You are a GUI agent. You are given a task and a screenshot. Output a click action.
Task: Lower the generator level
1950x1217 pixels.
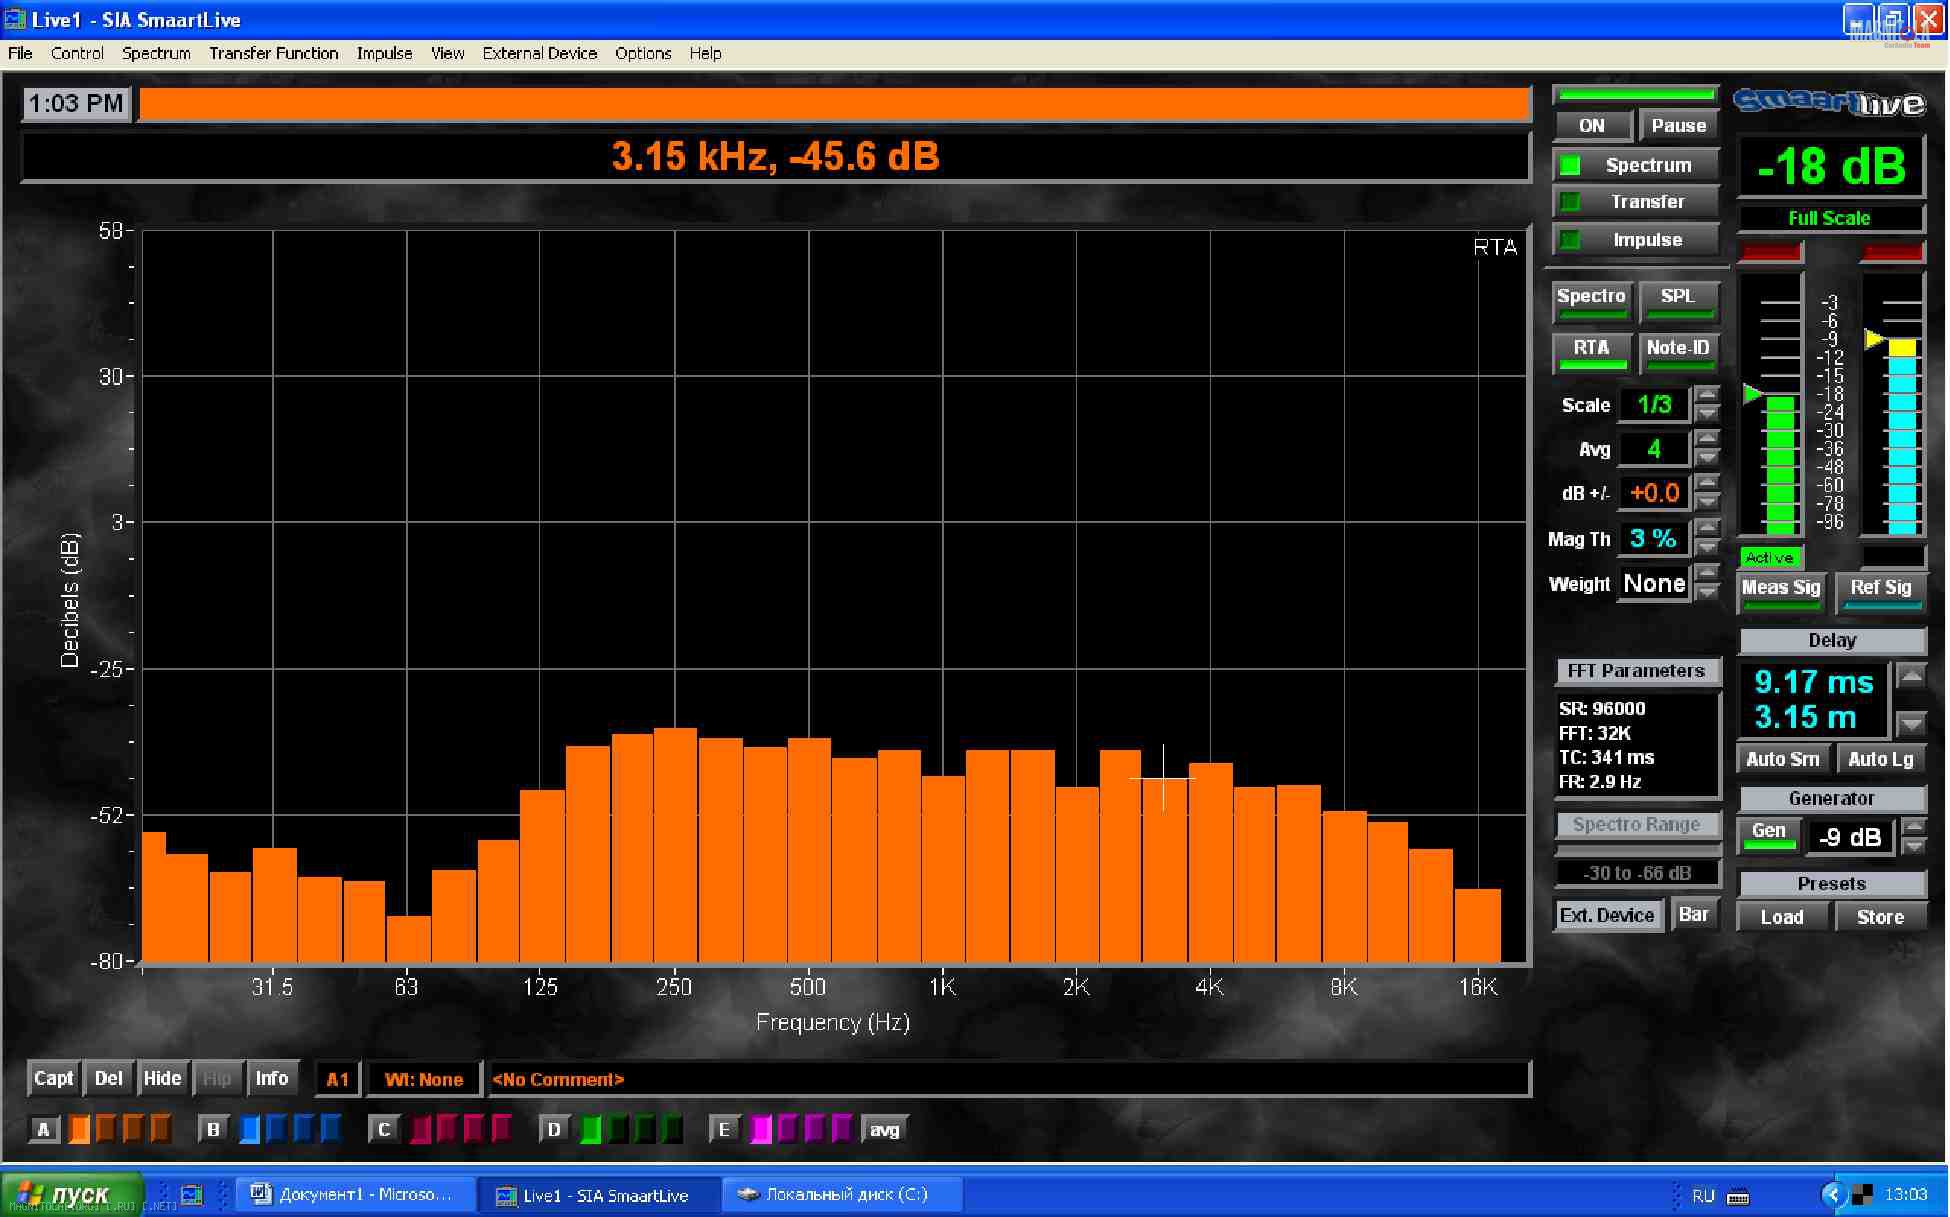pos(1914,846)
